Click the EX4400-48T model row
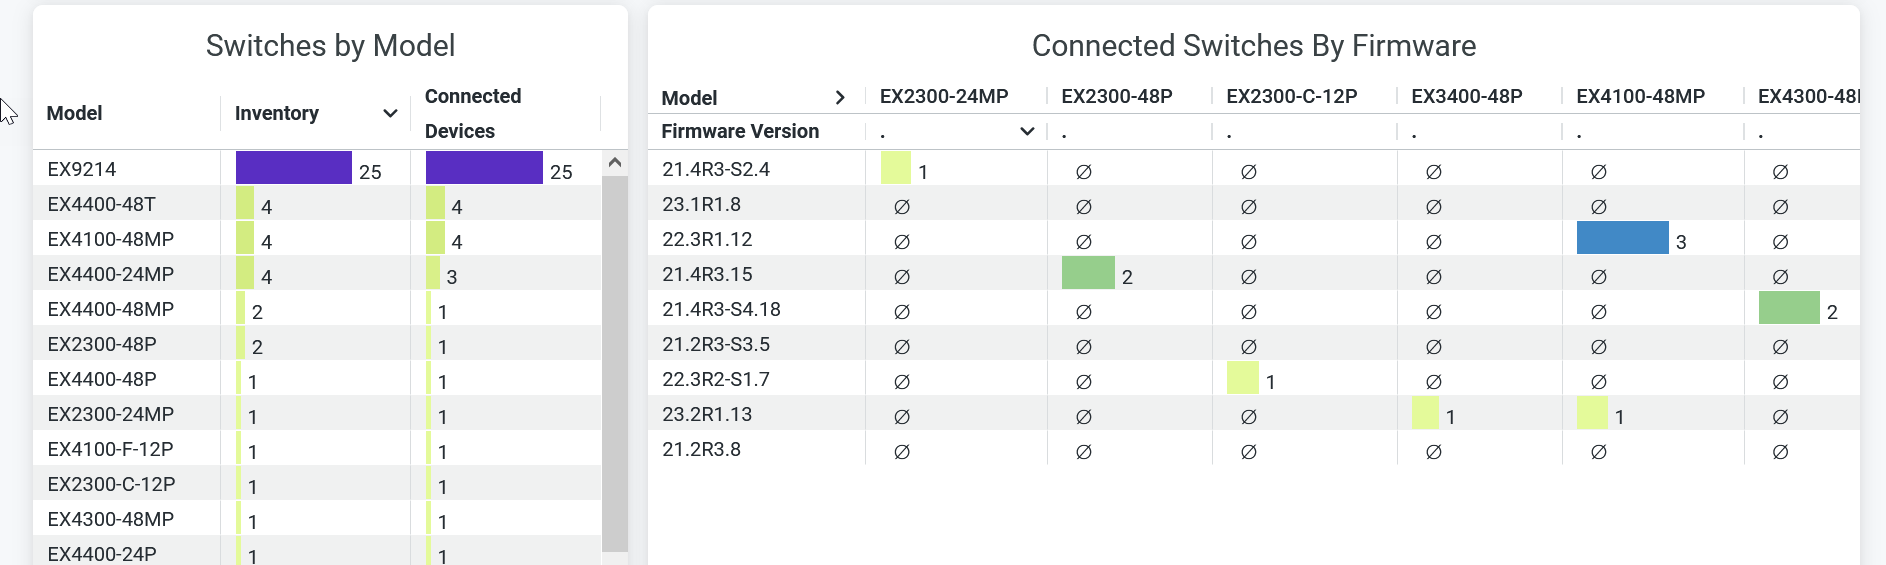The image size is (1886, 565). click(102, 204)
